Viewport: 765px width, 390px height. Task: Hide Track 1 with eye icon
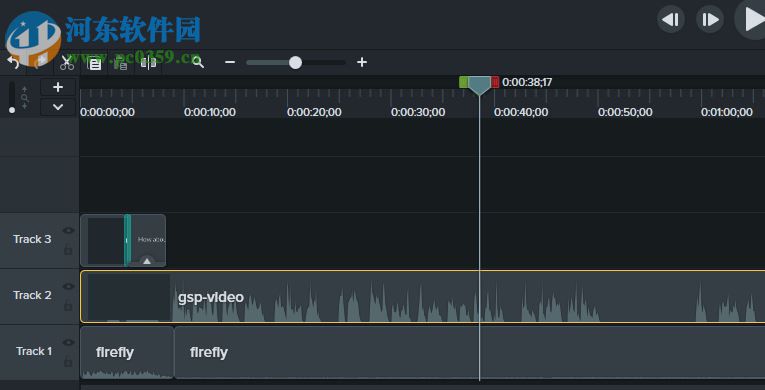69,343
